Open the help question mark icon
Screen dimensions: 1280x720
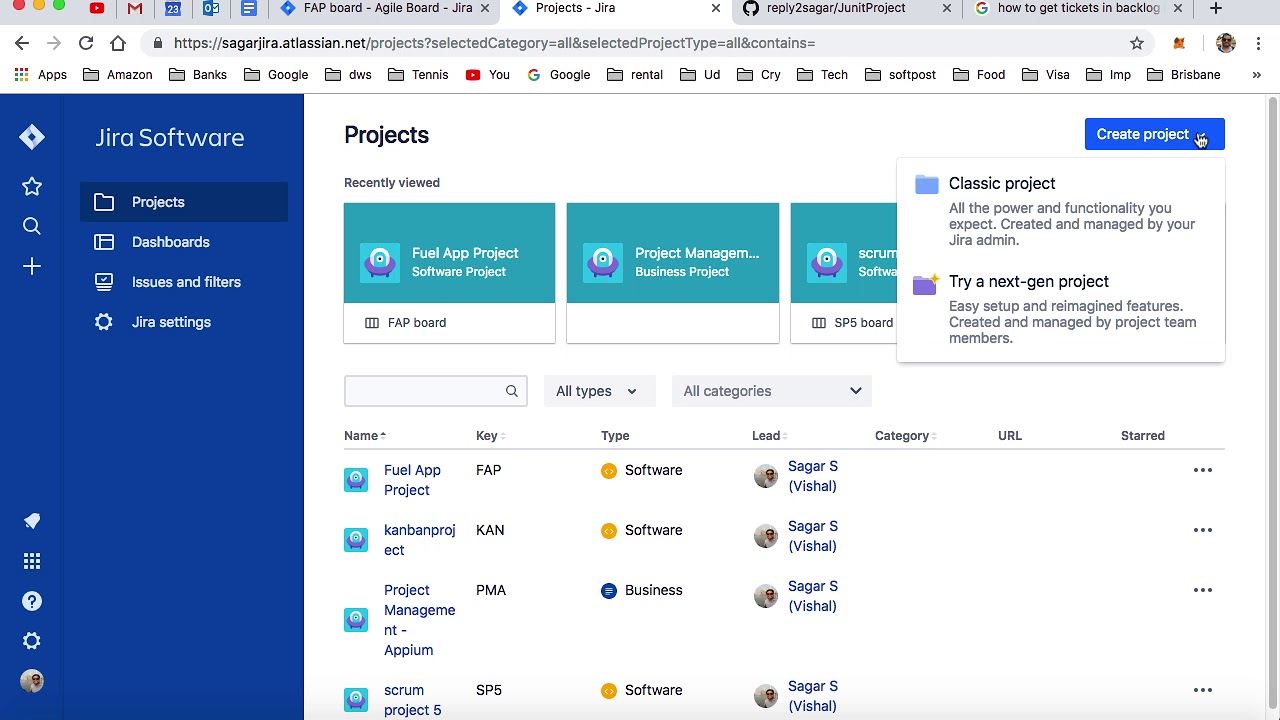pyautogui.click(x=32, y=601)
